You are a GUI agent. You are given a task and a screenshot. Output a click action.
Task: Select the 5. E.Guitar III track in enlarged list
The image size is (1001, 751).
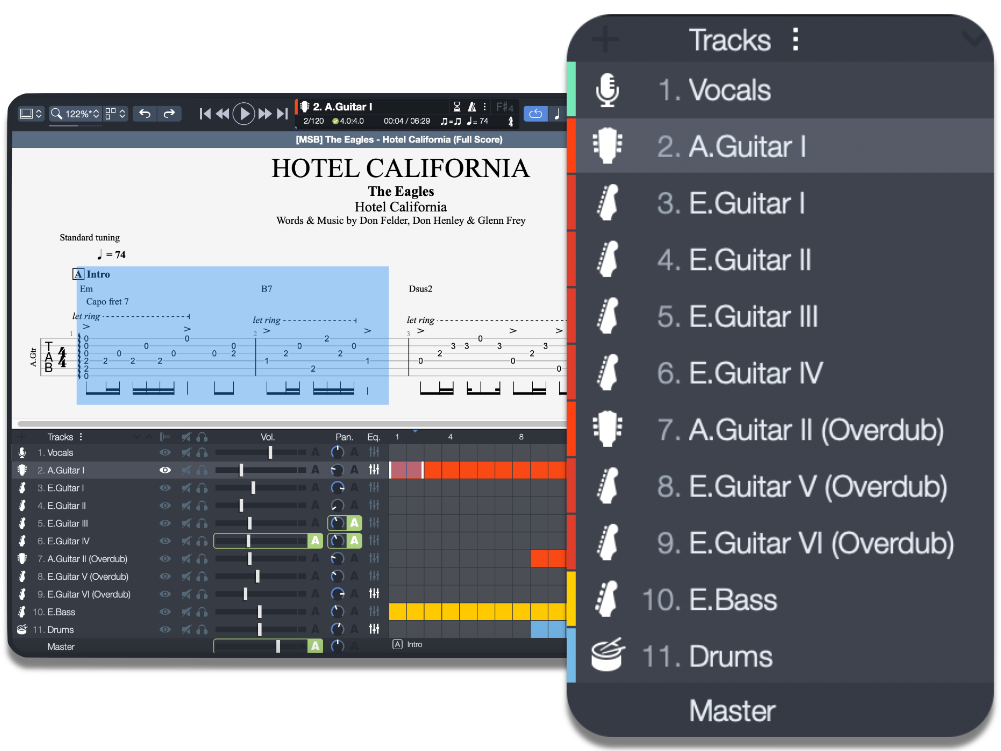[753, 317]
